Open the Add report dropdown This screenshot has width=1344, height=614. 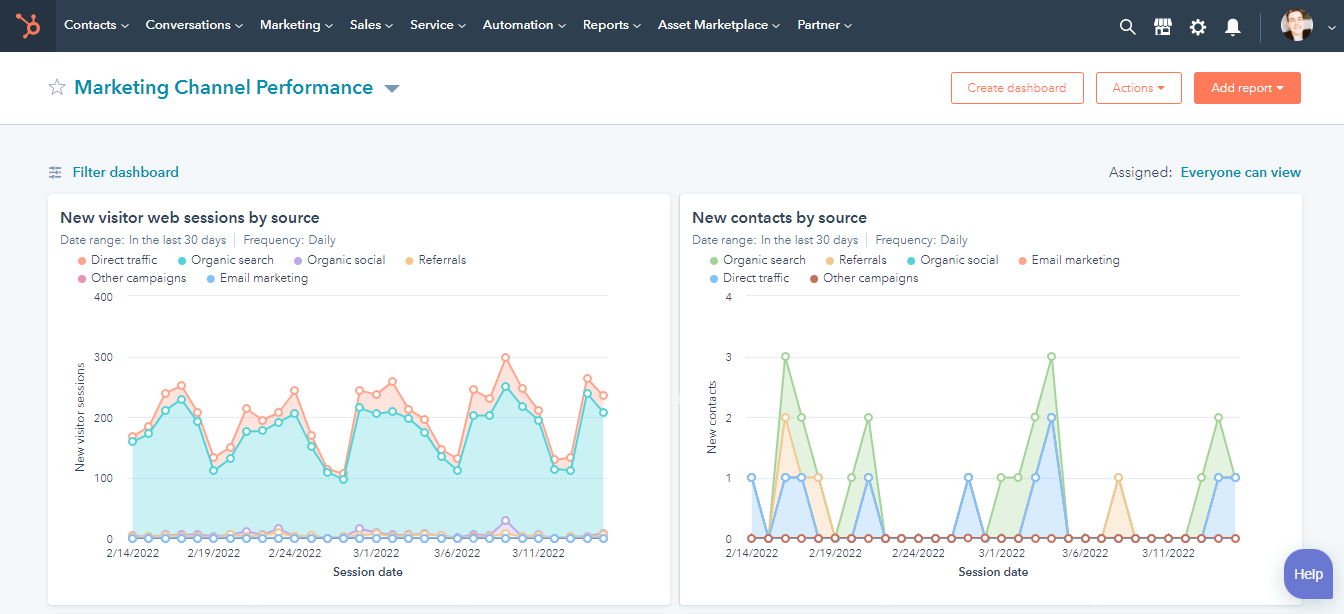pyautogui.click(x=1247, y=87)
